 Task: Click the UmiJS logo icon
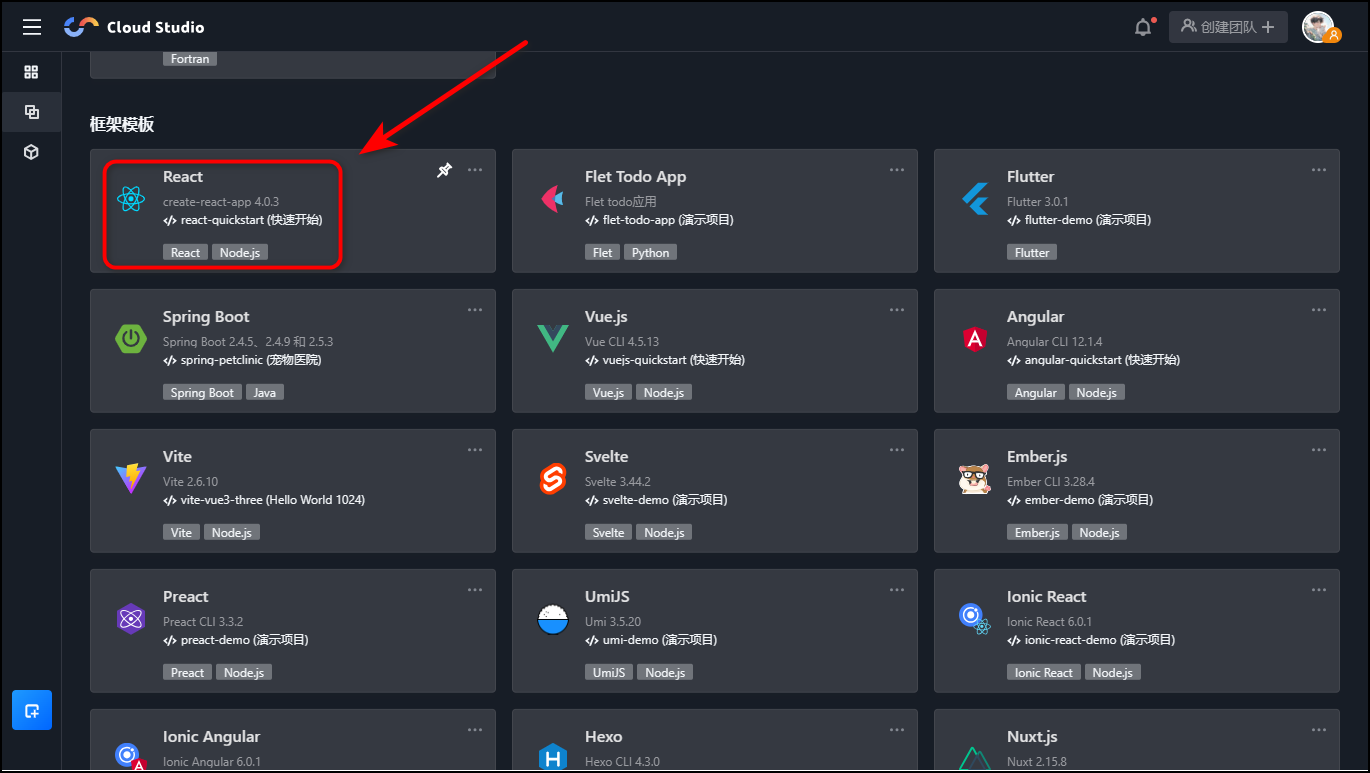point(553,619)
